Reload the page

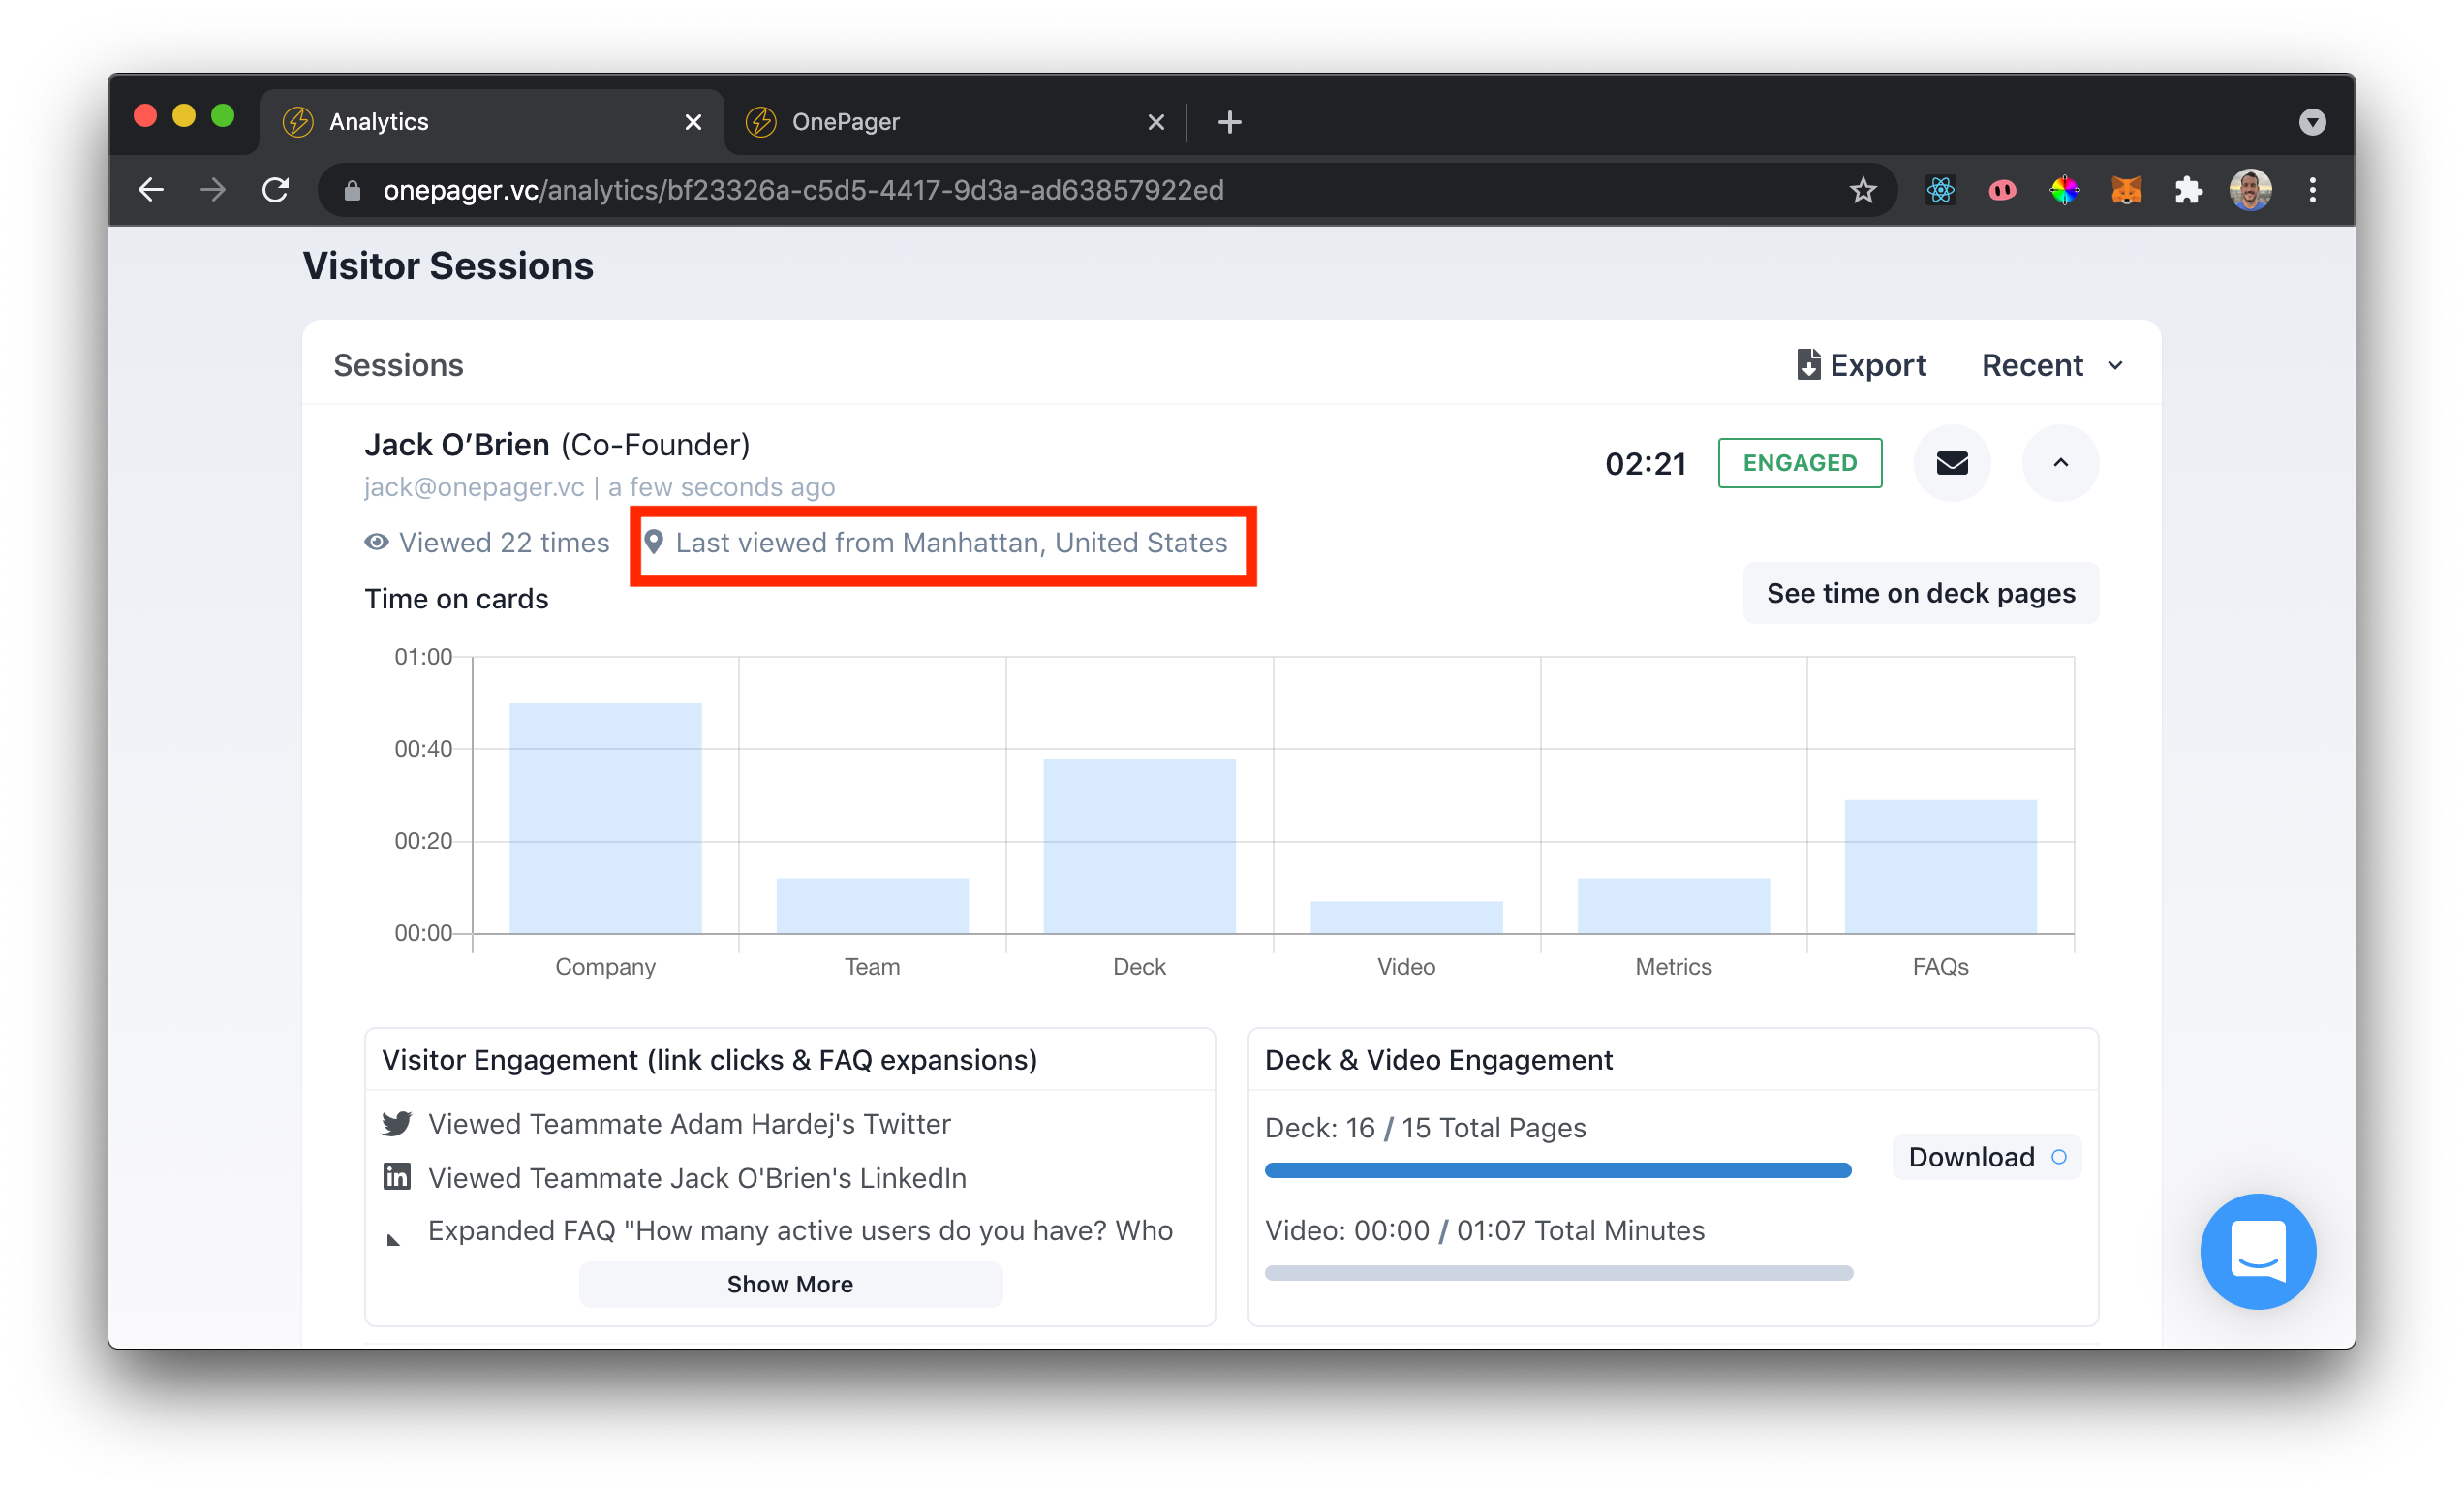click(x=276, y=190)
